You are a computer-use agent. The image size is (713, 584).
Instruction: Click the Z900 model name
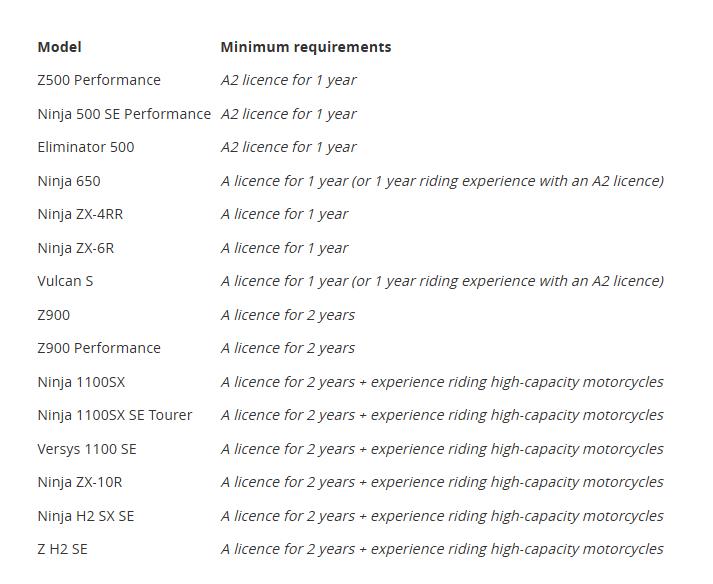coord(54,315)
